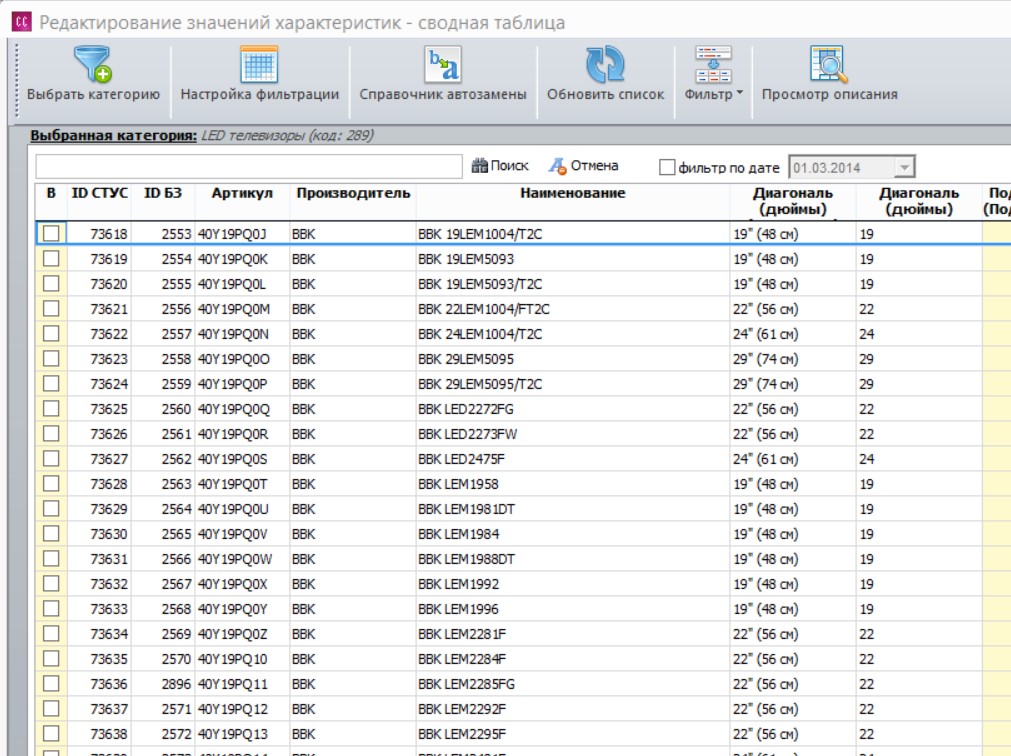The width and height of the screenshot is (1011, 756).
Task: Click article cell 40Y19PQ0T
Action: tap(242, 484)
